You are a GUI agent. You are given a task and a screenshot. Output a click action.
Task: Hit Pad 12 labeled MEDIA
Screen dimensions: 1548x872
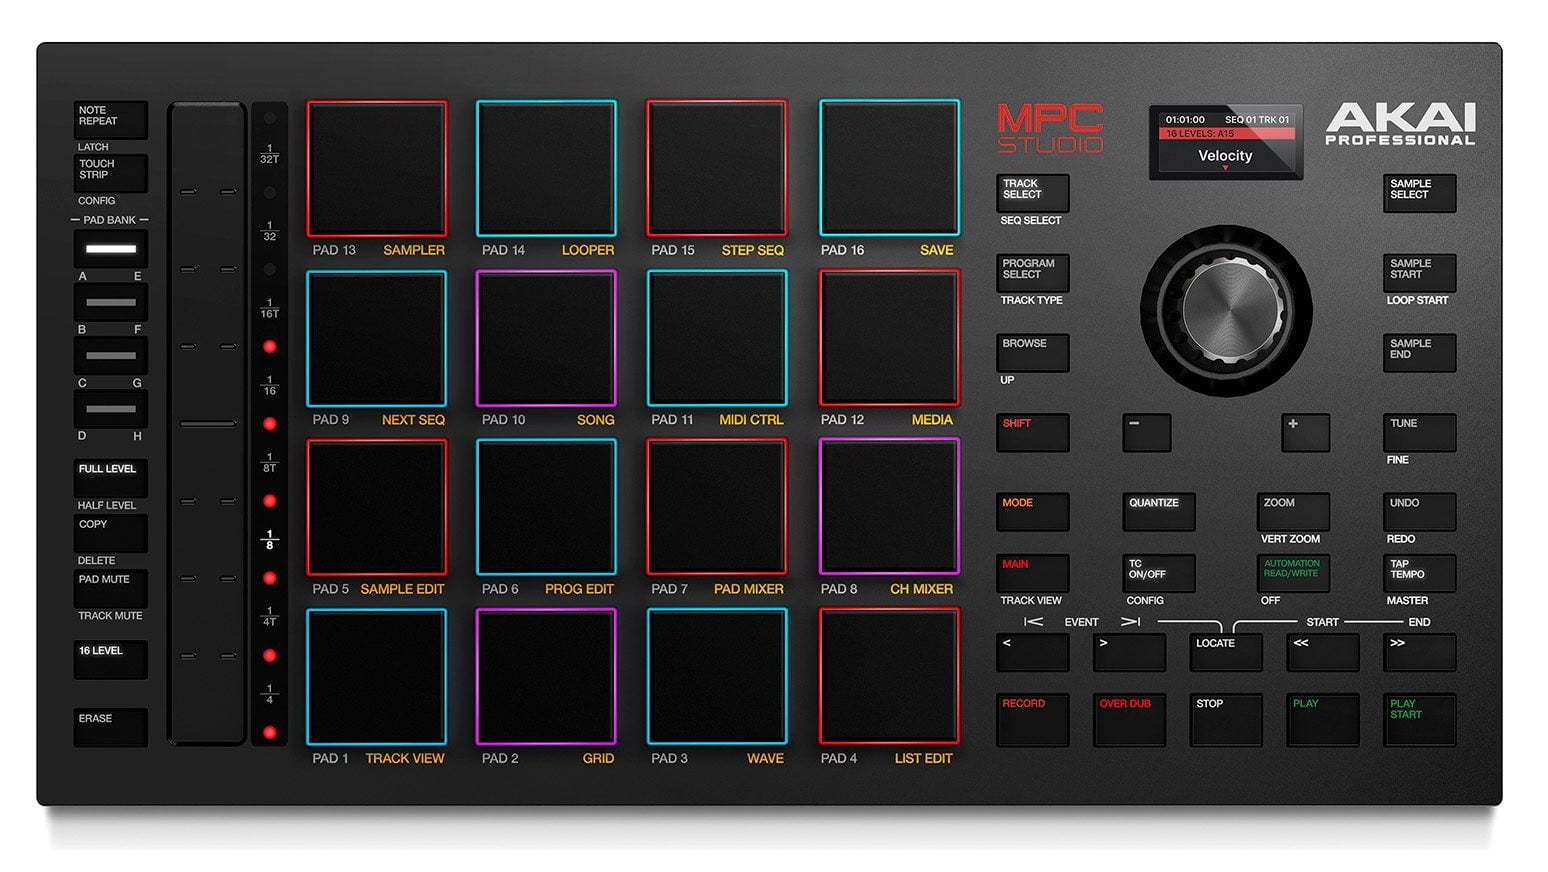click(889, 338)
